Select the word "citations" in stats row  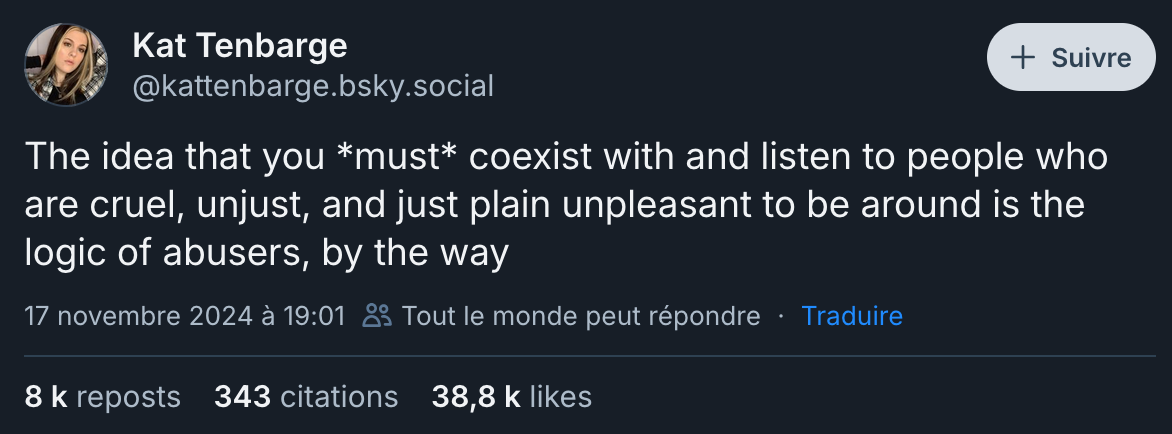[x=339, y=397]
